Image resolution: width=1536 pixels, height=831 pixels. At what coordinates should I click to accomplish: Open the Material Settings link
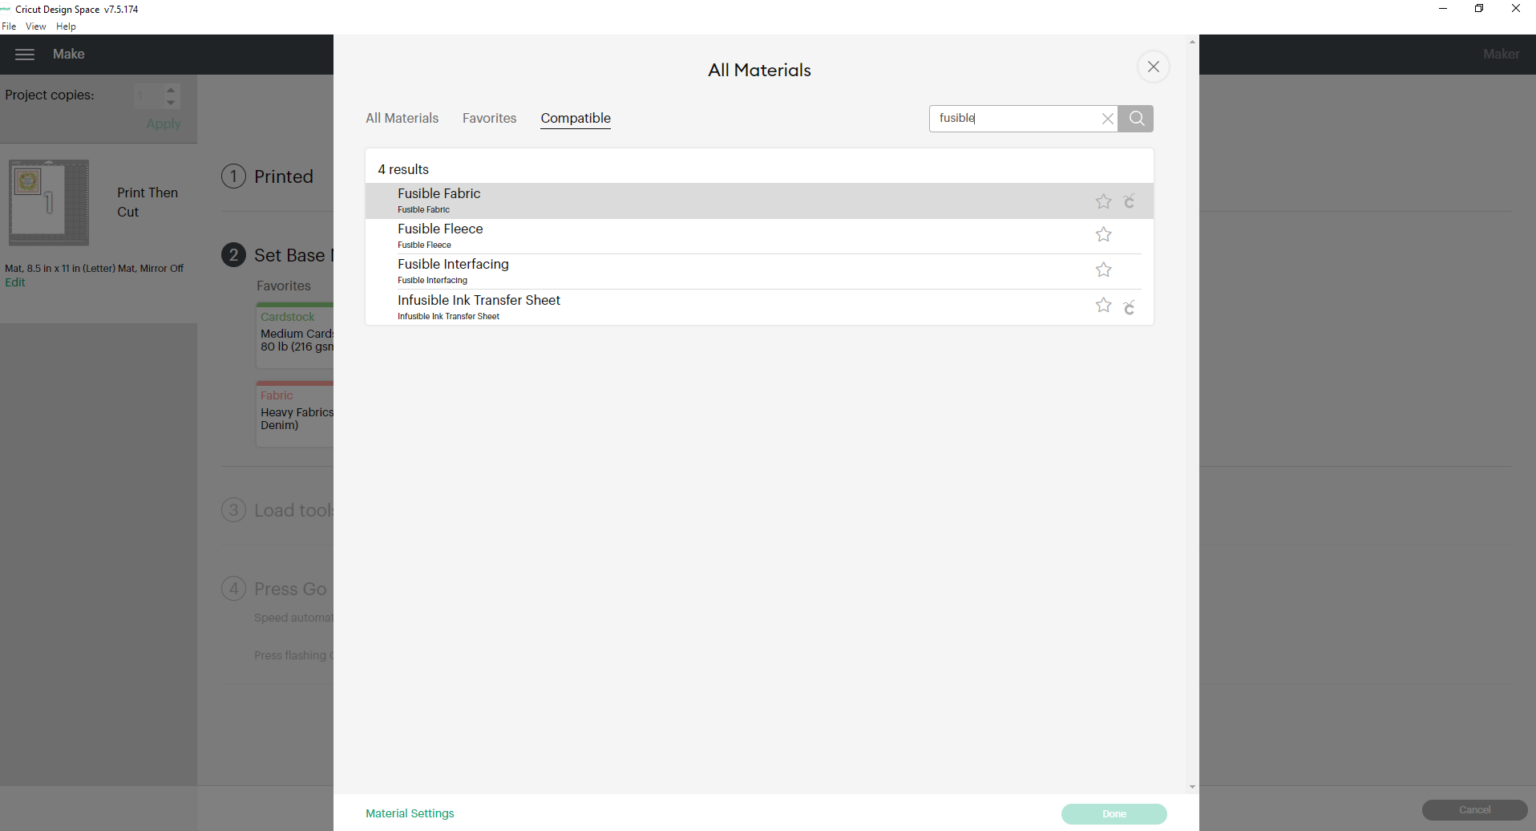pos(410,813)
